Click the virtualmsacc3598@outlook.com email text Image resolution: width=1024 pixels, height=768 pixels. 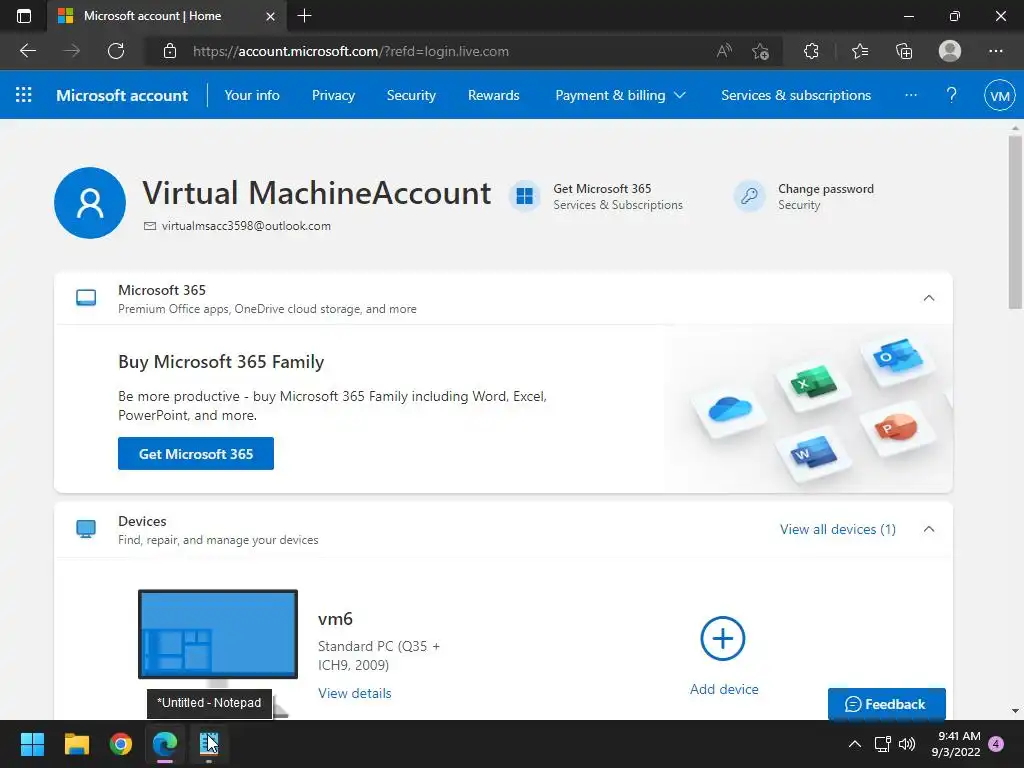pyautogui.click(x=246, y=226)
